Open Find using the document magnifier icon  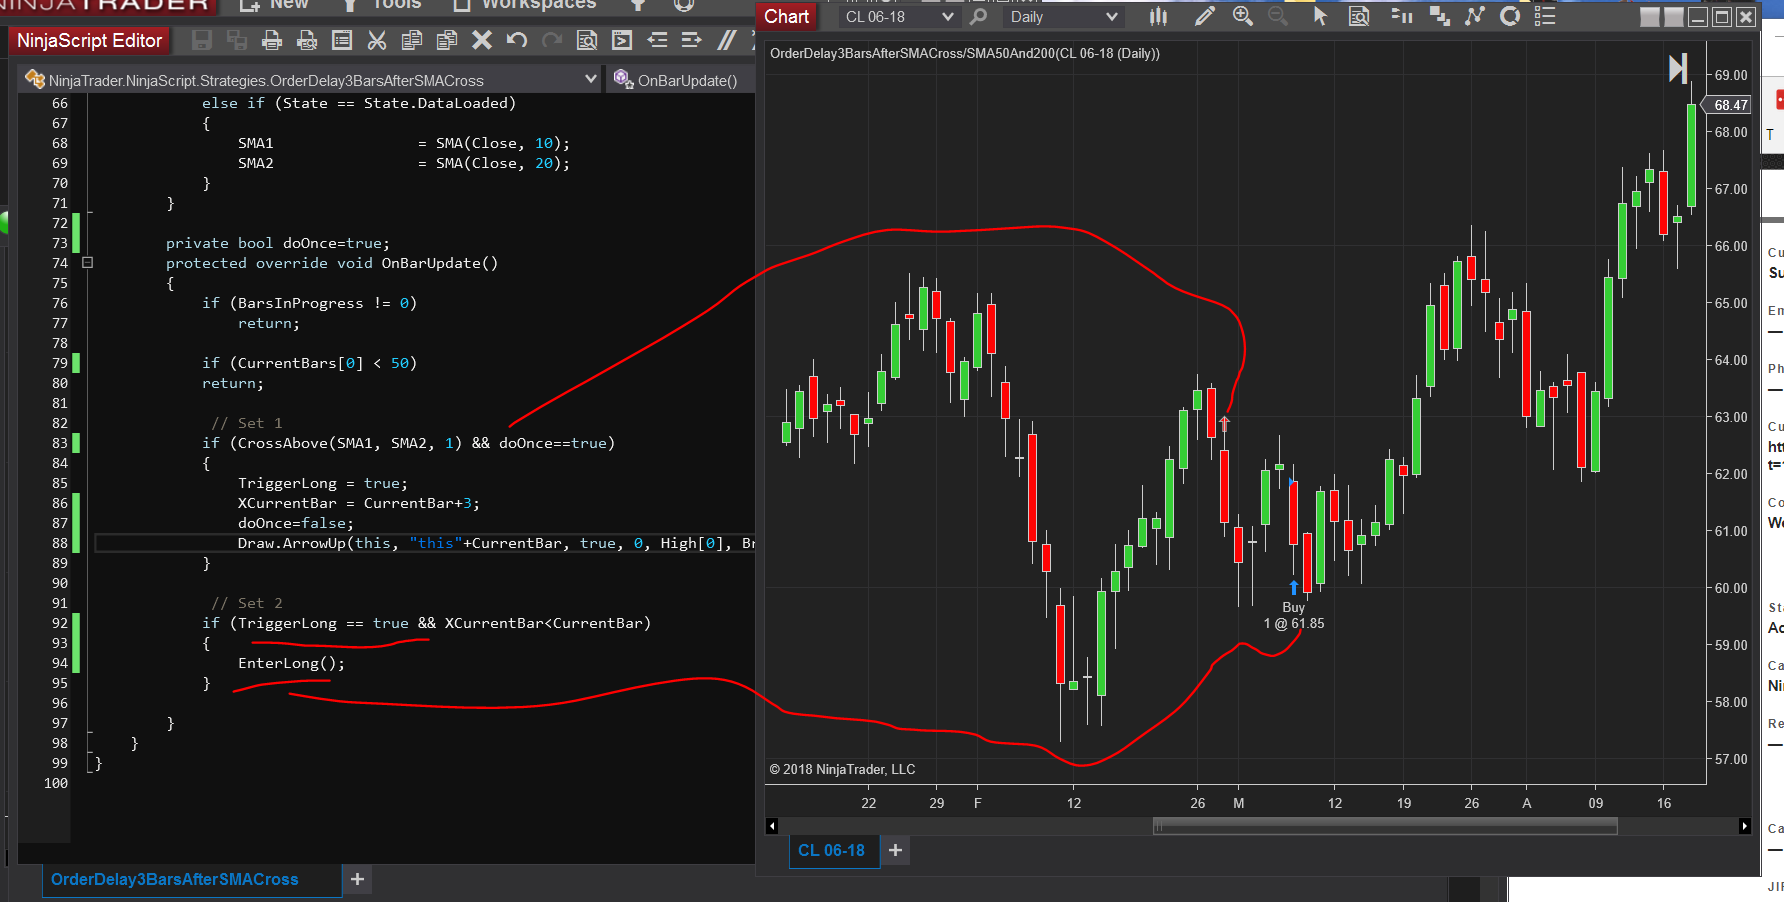click(587, 40)
